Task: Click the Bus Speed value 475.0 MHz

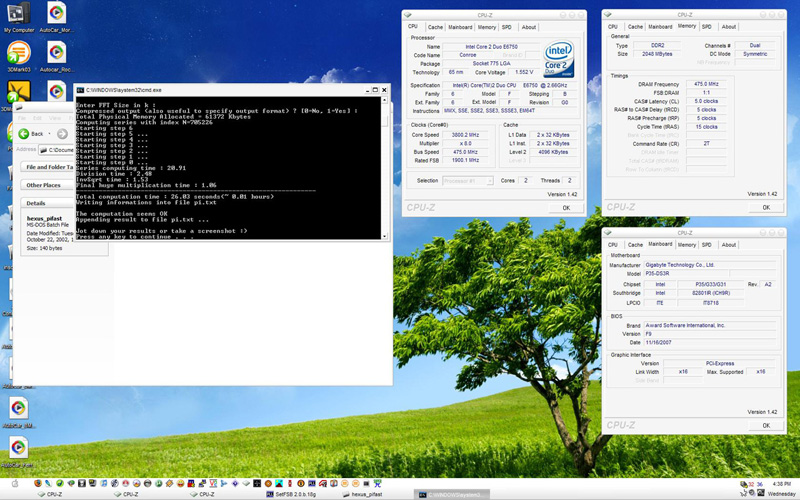Action: click(465, 152)
